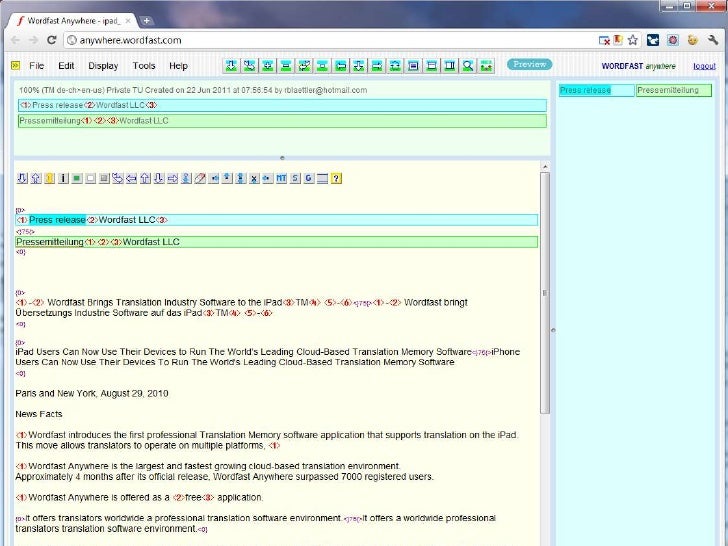Click the green square icon
Viewport: 728px width, 546px height.
pos(77,178)
